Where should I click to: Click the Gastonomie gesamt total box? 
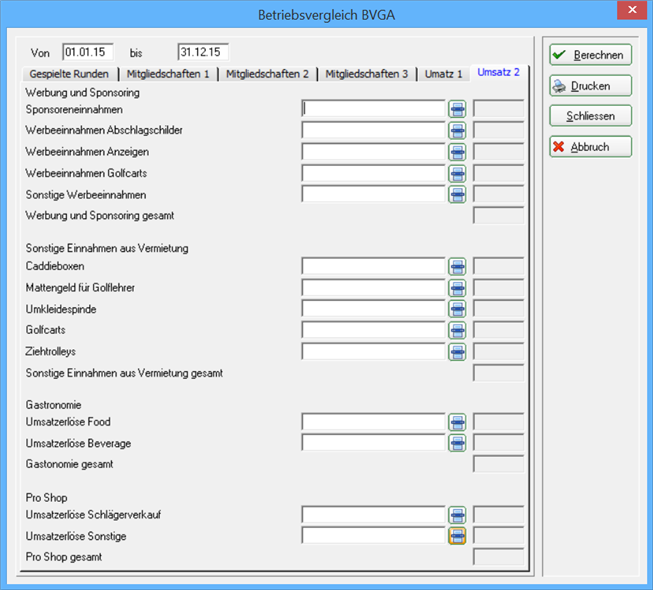pos(498,464)
